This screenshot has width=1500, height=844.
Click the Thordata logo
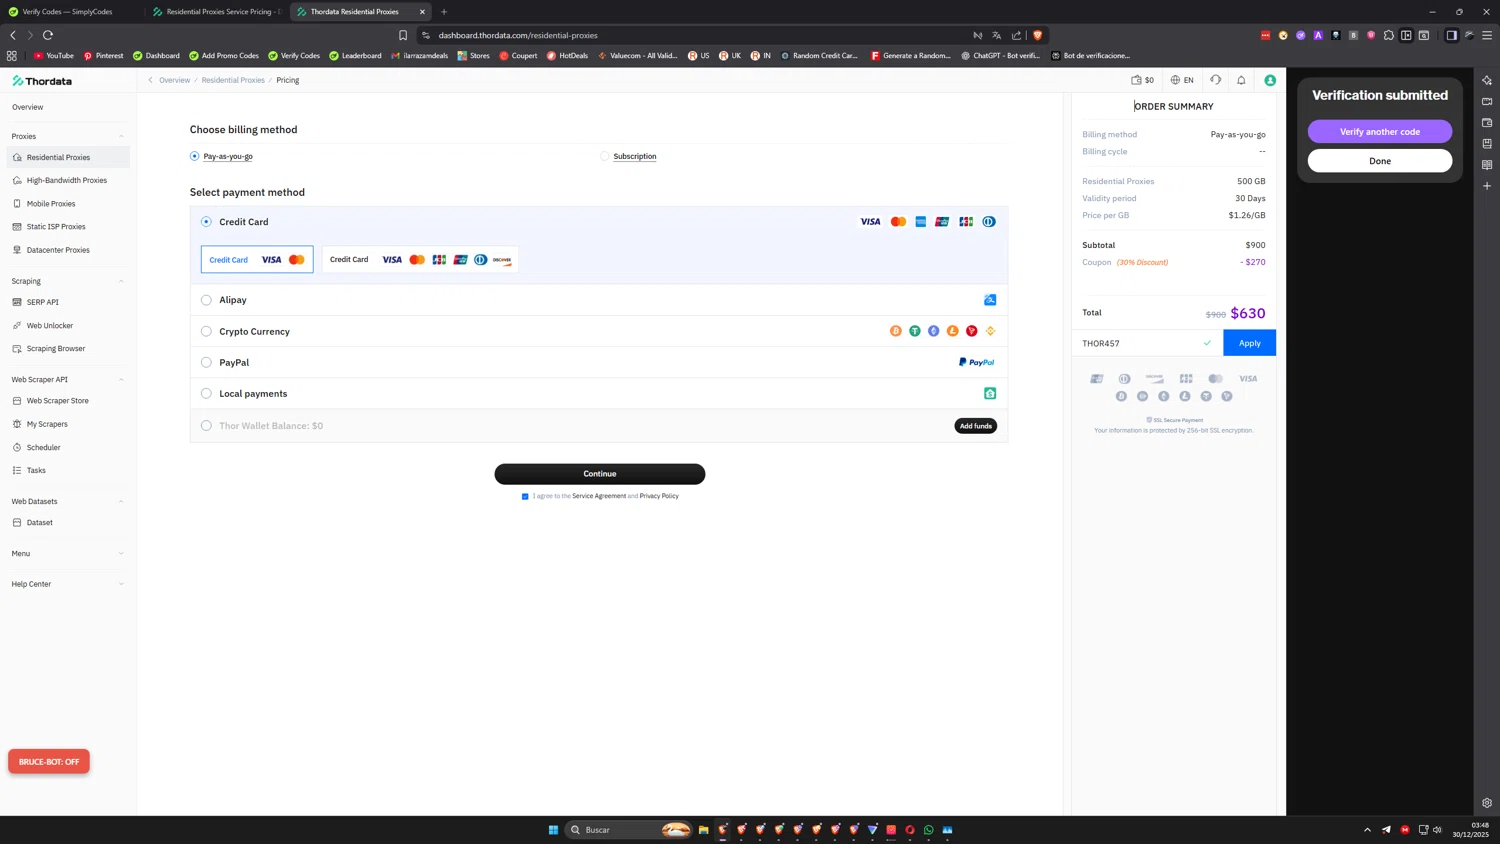point(42,81)
